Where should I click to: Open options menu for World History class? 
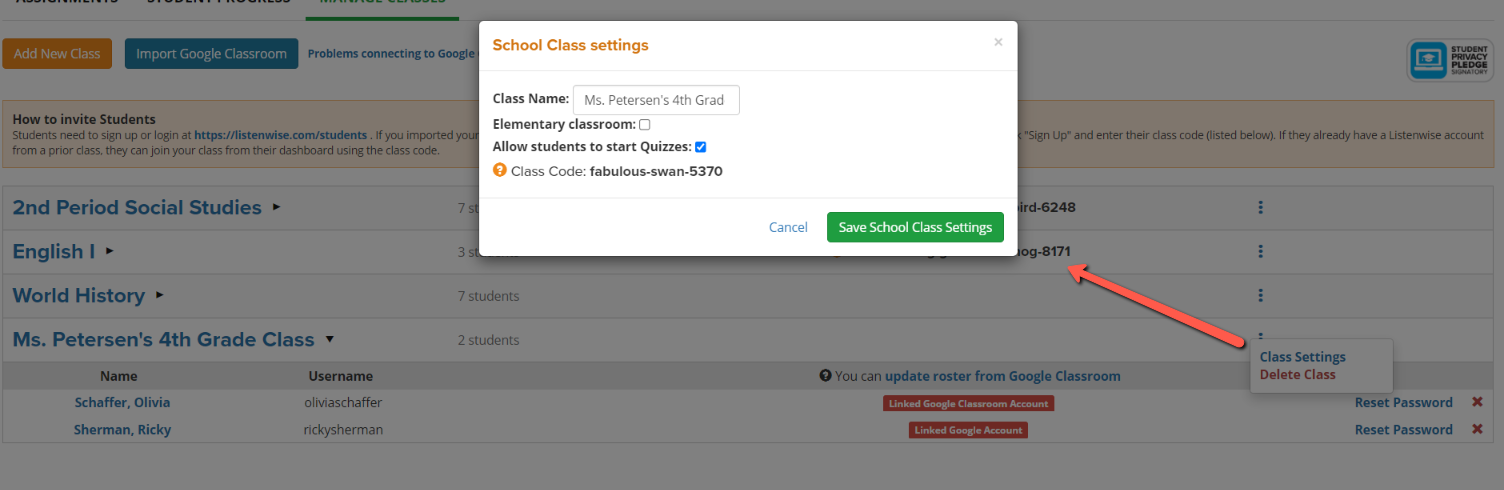point(1261,295)
